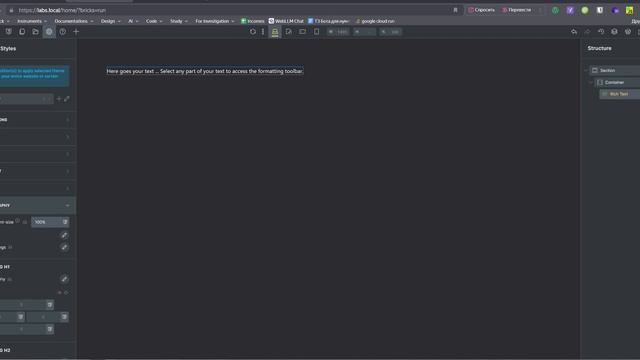Click the font-size 100% input field

coord(46,222)
